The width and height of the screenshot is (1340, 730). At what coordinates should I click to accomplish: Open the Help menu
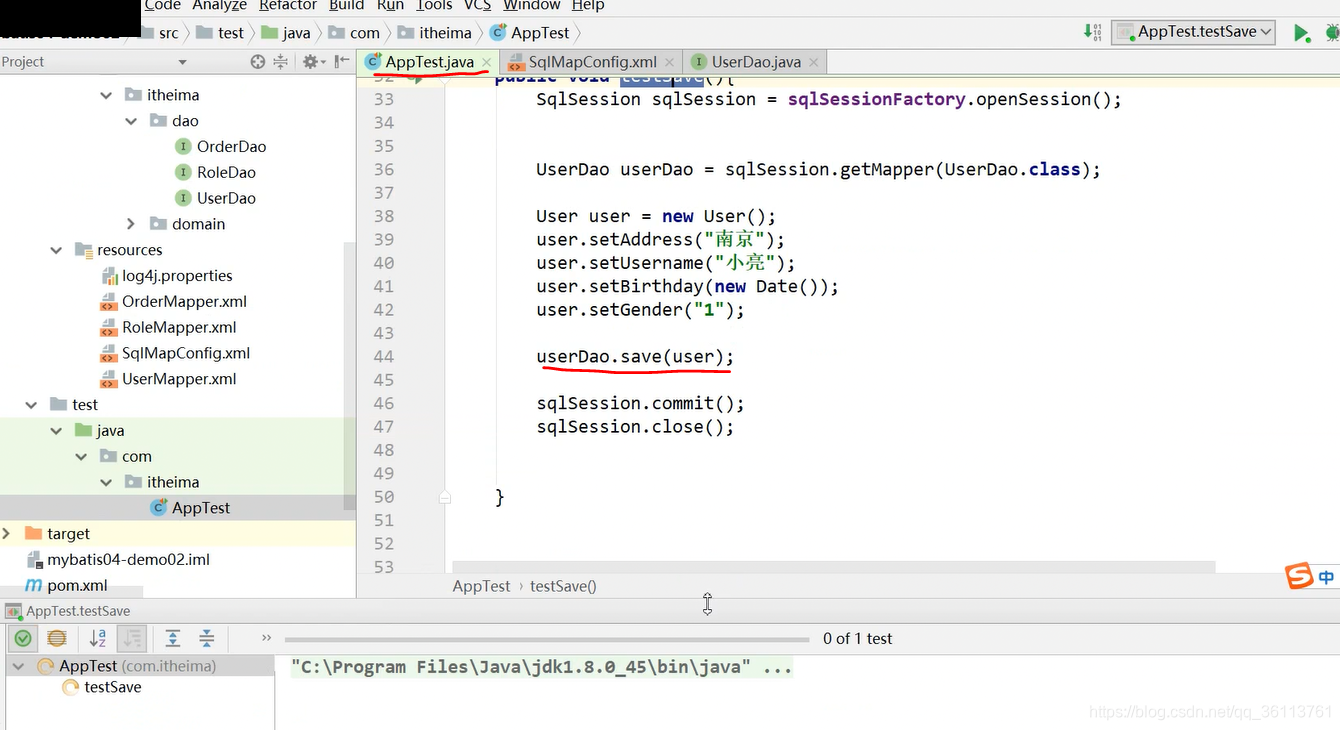pyautogui.click(x=588, y=5)
